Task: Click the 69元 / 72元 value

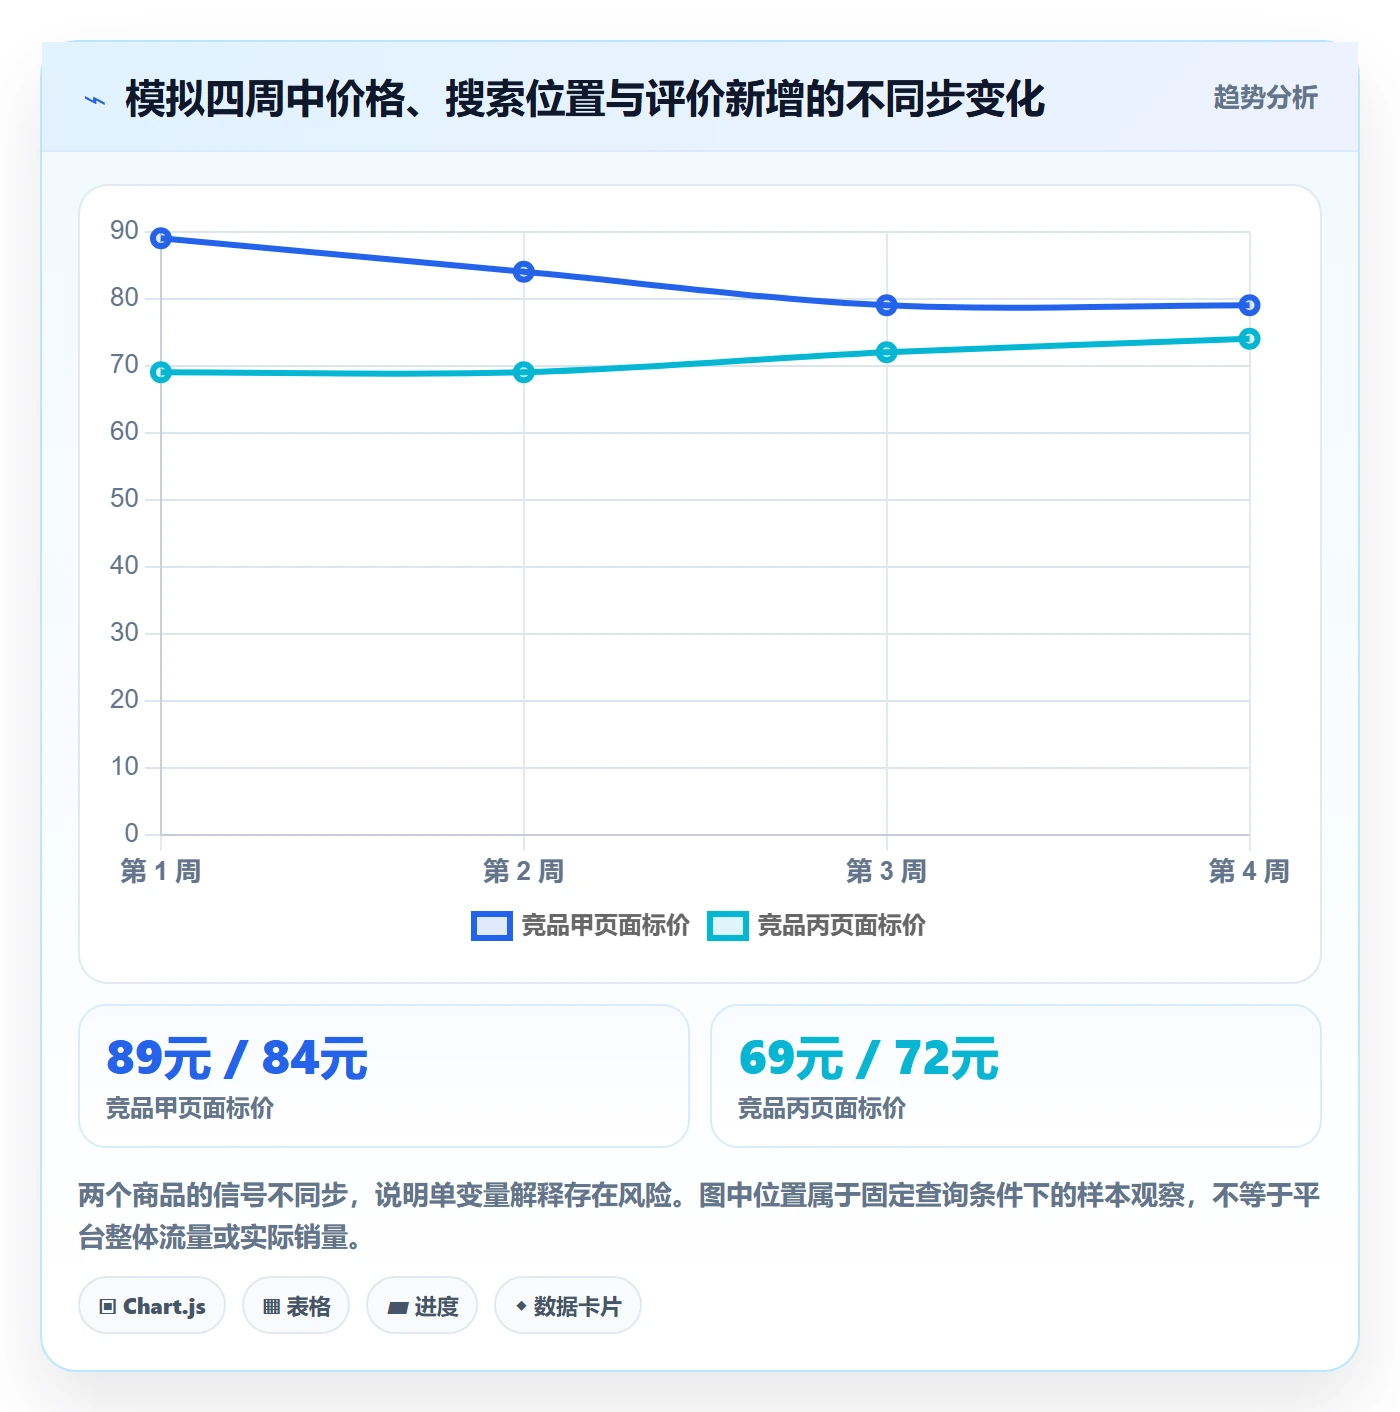Action: (x=869, y=1058)
